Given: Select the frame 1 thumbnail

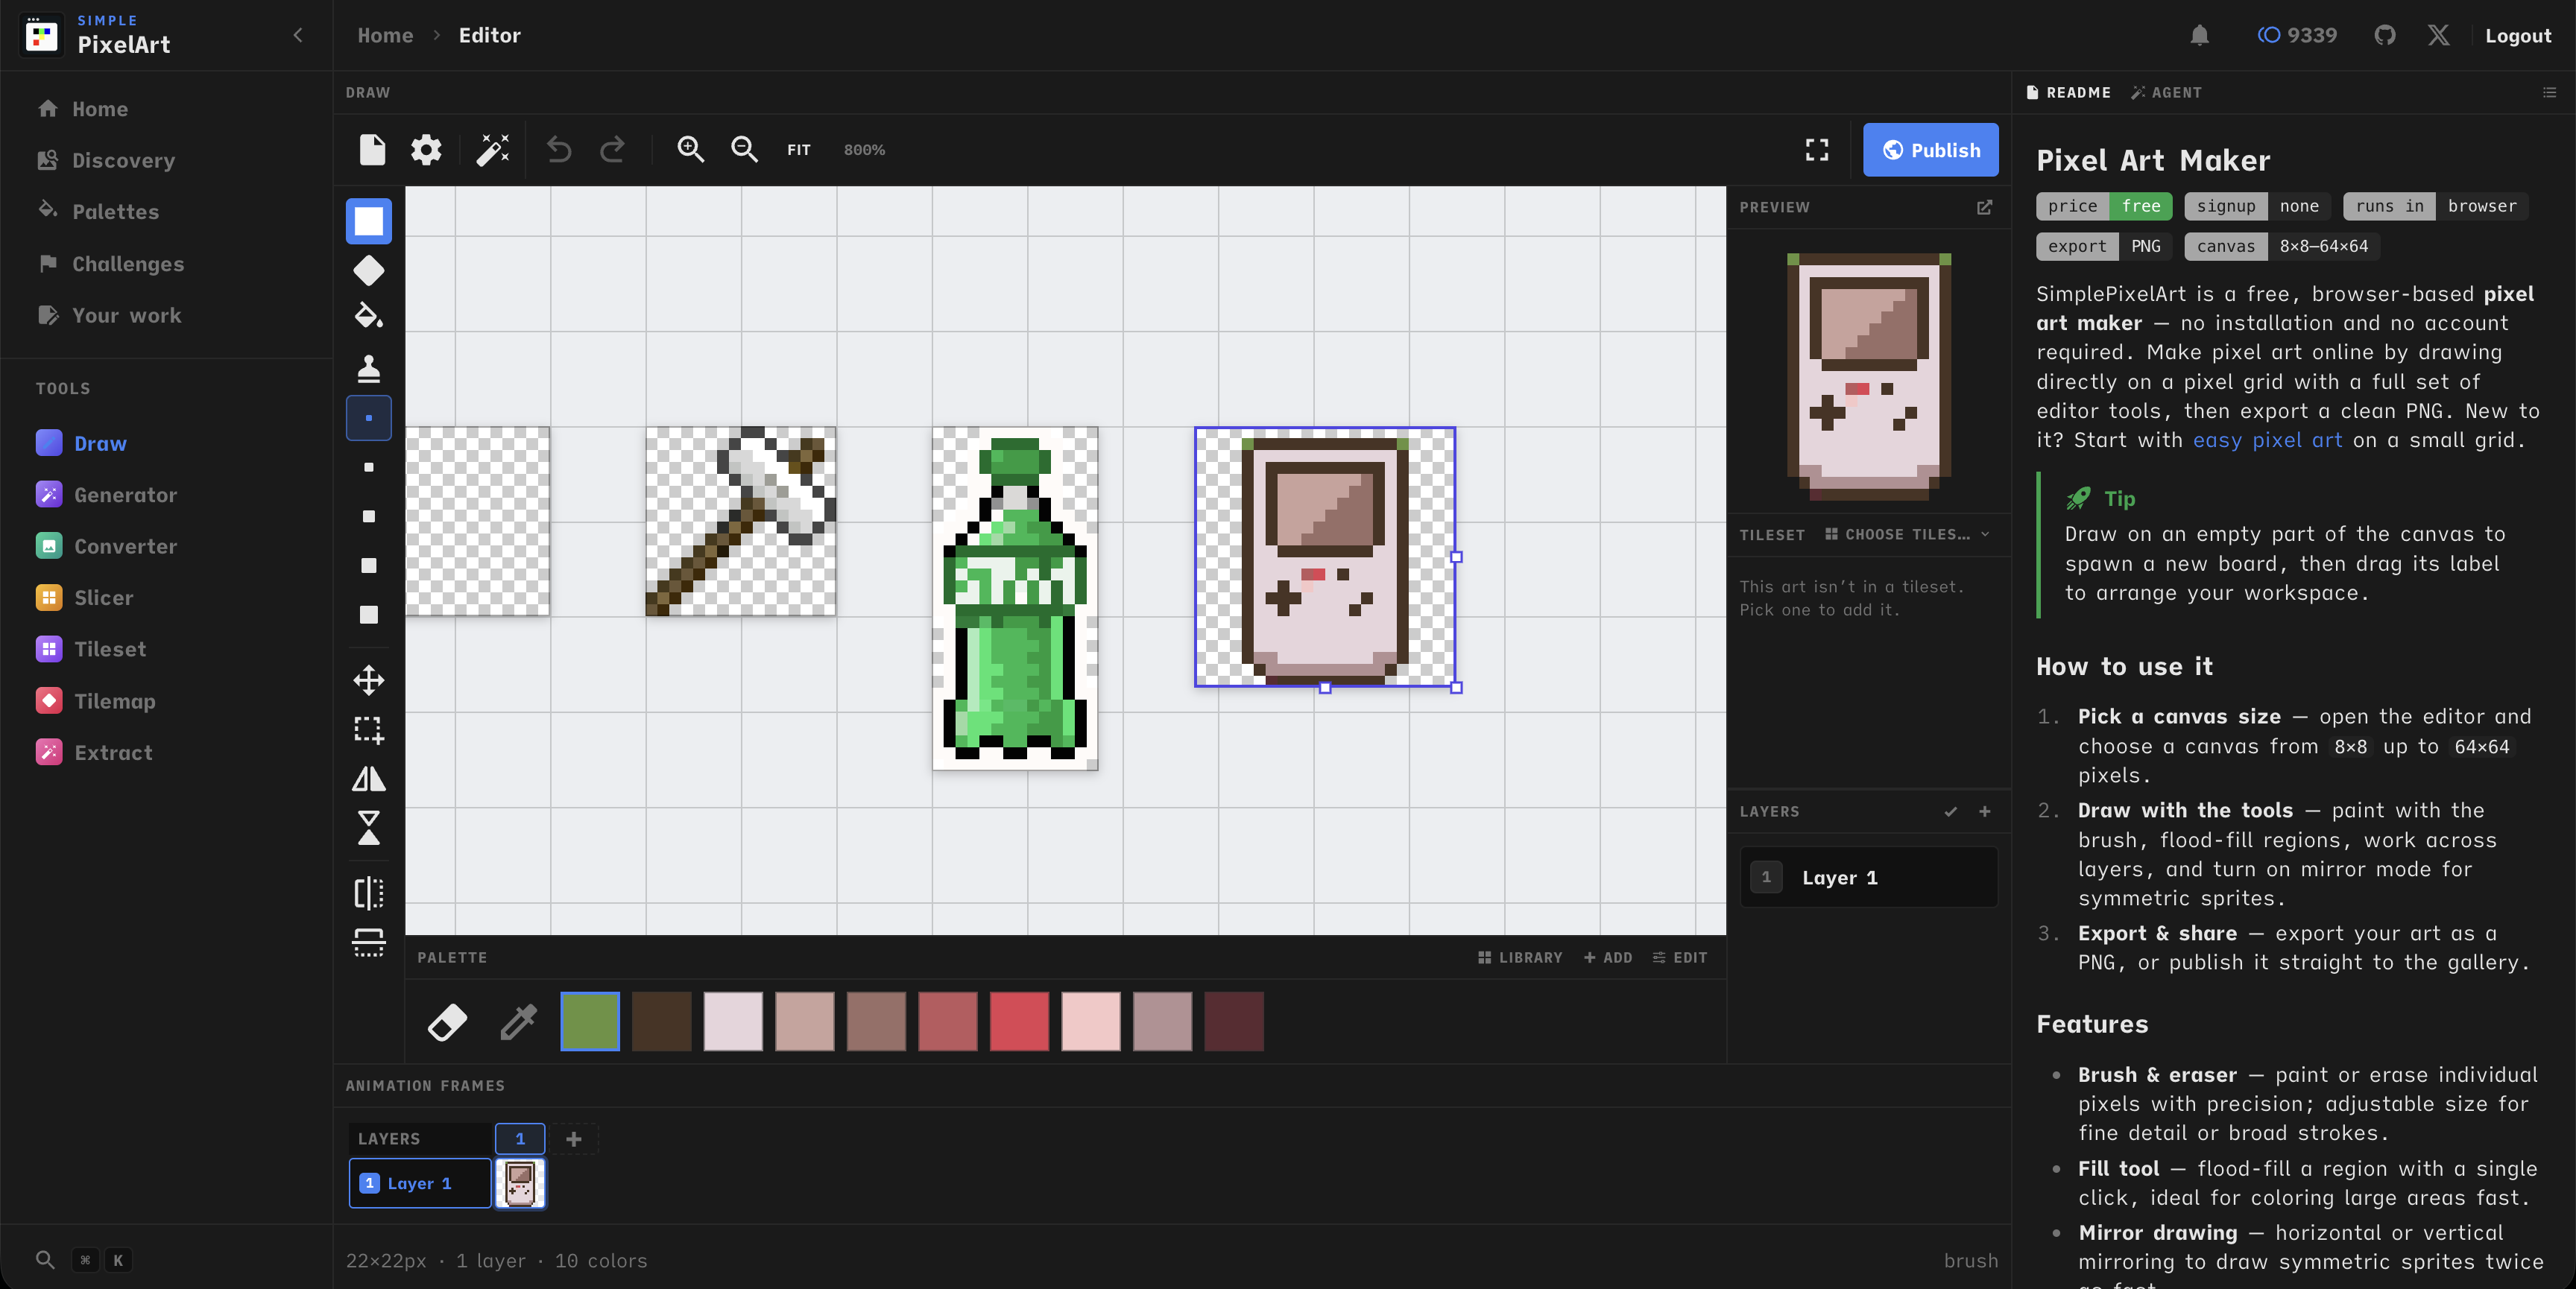Looking at the screenshot, I should 520,1183.
